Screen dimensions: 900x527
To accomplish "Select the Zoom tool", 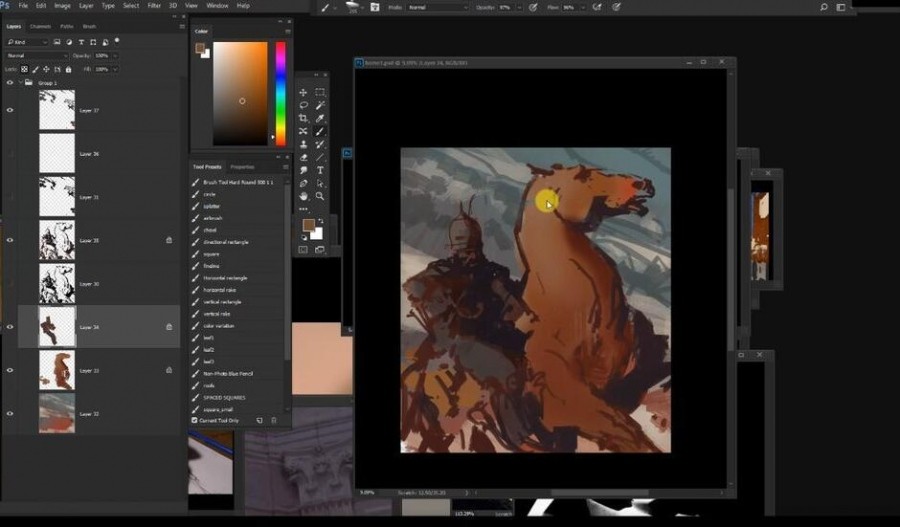I will (x=320, y=196).
